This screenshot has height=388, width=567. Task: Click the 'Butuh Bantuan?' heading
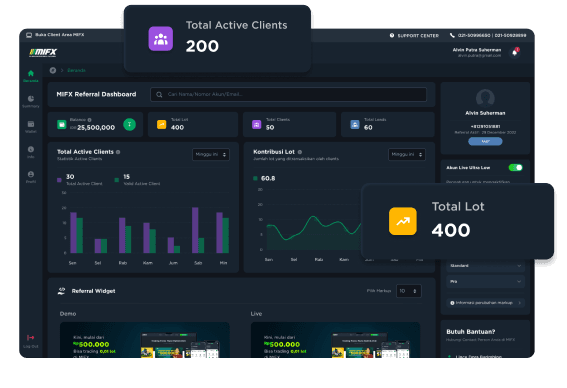click(470, 332)
